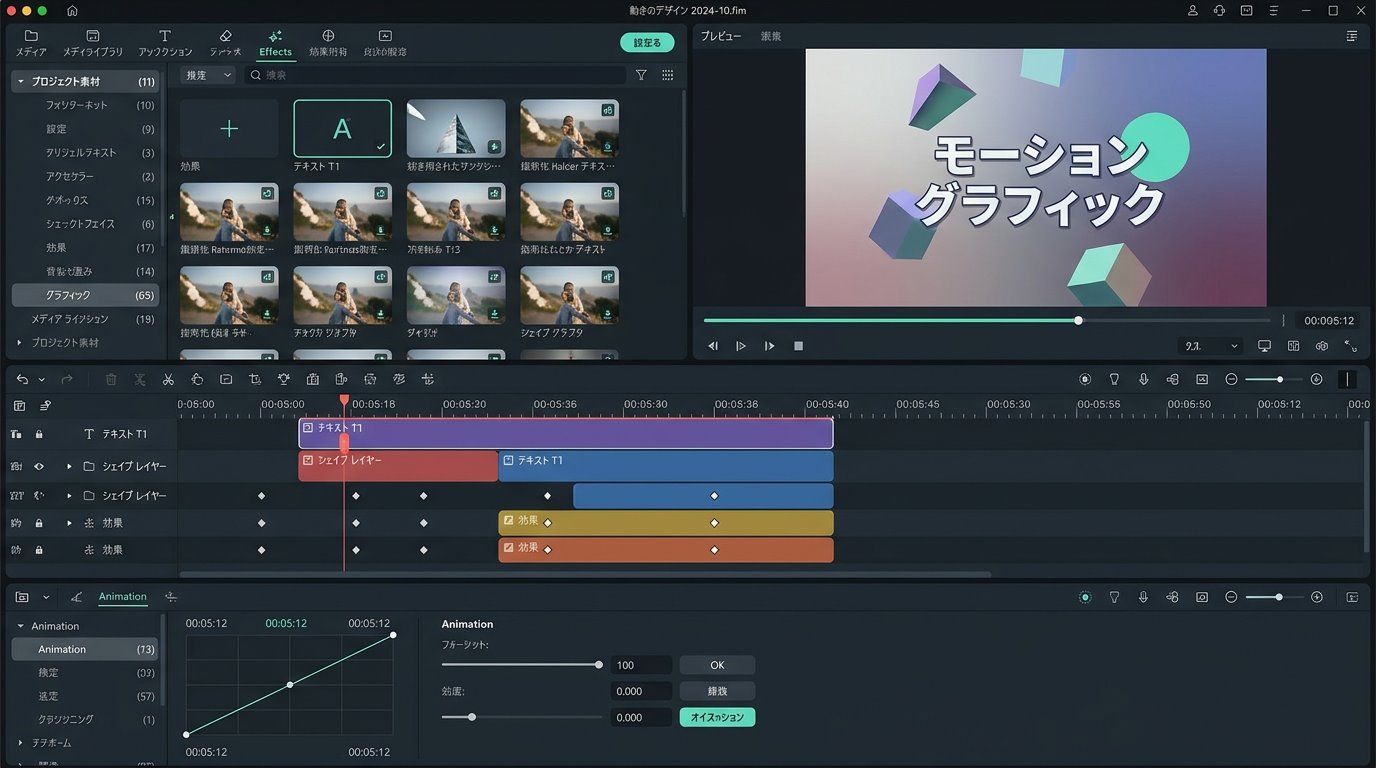Toggle the active record icon above timeline
The width and height of the screenshot is (1376, 768).
1085,380
